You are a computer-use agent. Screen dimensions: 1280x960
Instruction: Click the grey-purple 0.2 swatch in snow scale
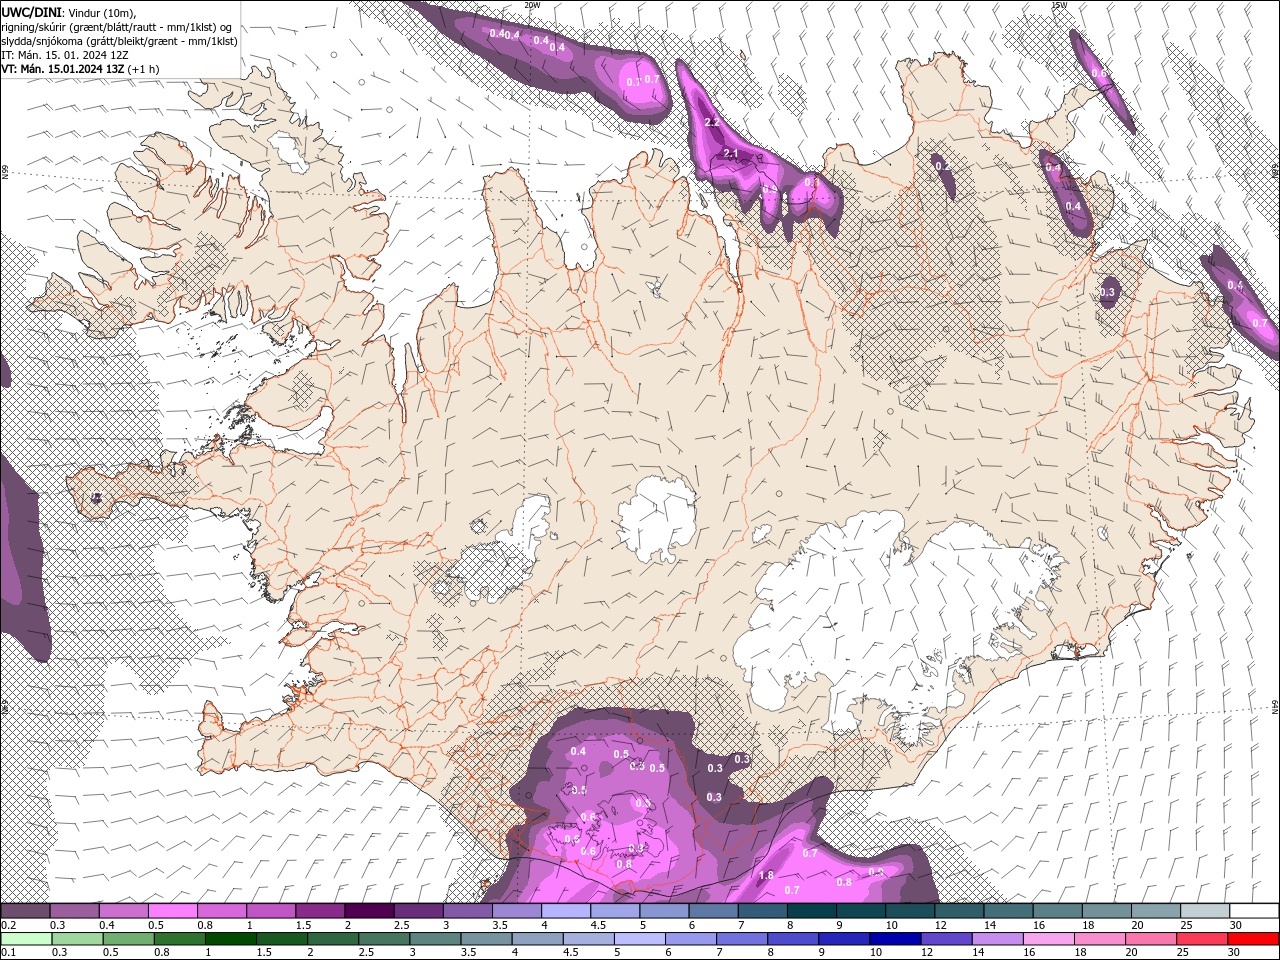(26, 911)
